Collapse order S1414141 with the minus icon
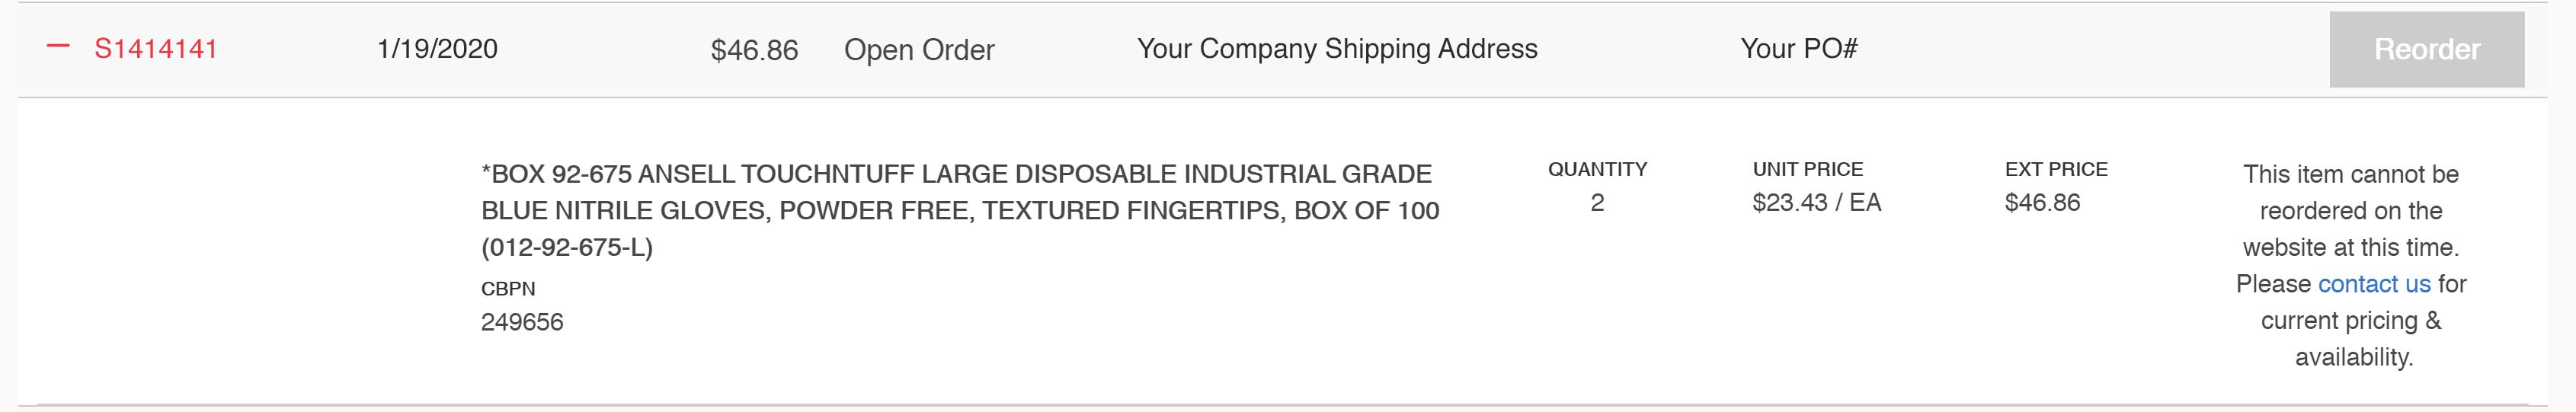 (58, 47)
